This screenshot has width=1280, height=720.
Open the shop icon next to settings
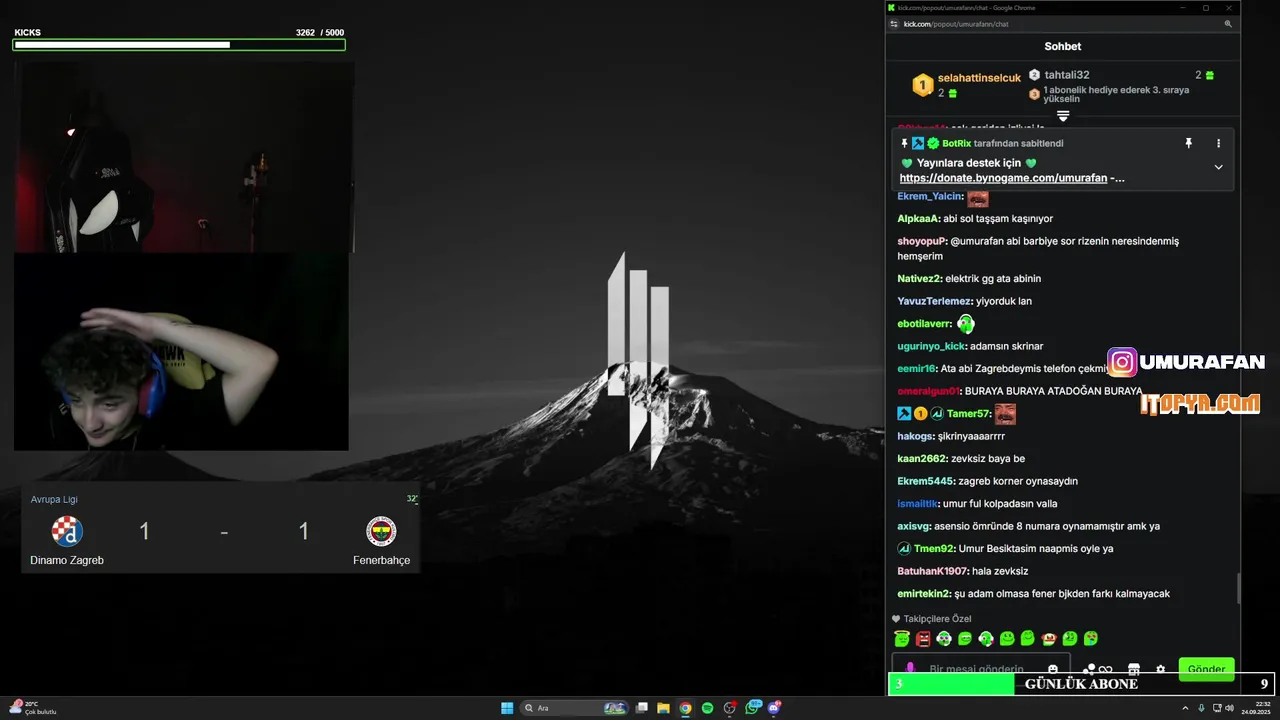click(1134, 669)
